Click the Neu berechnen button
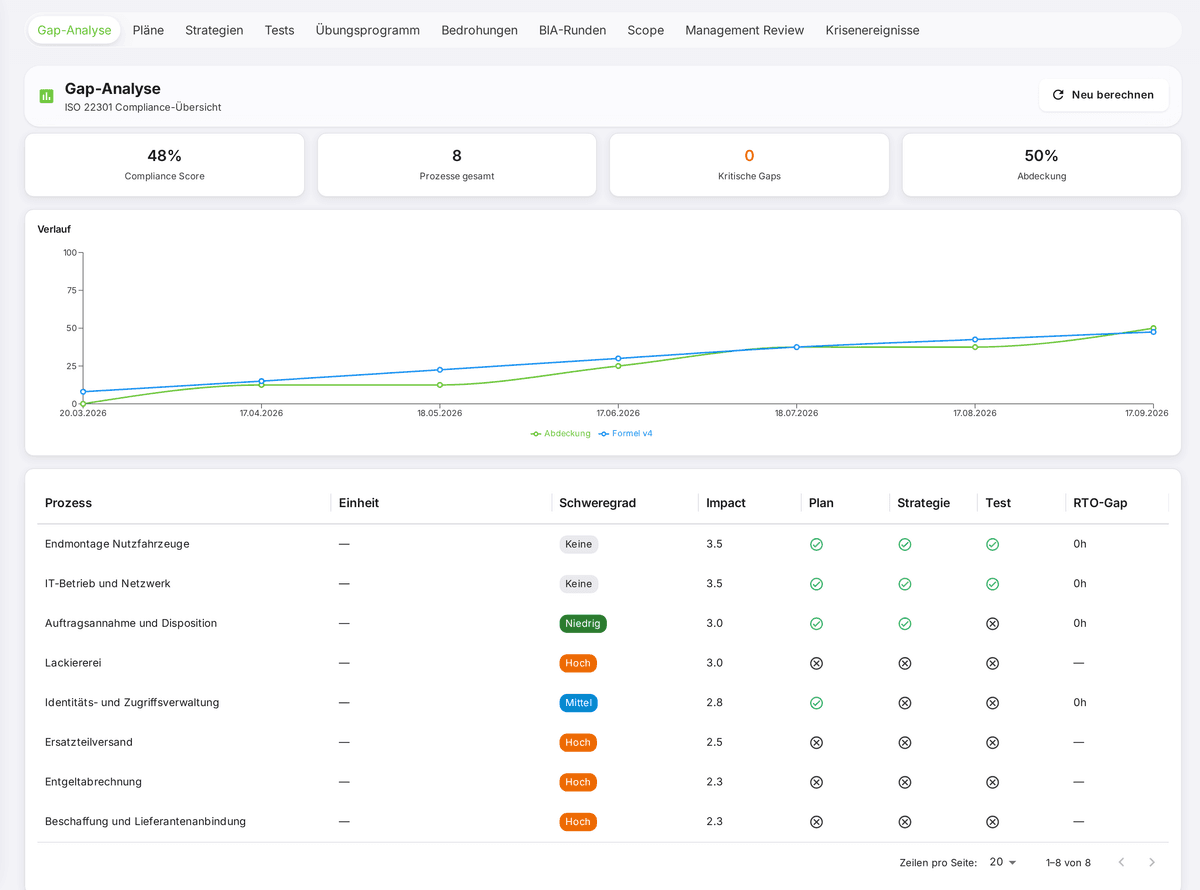This screenshot has width=1200, height=890. 1104,95
